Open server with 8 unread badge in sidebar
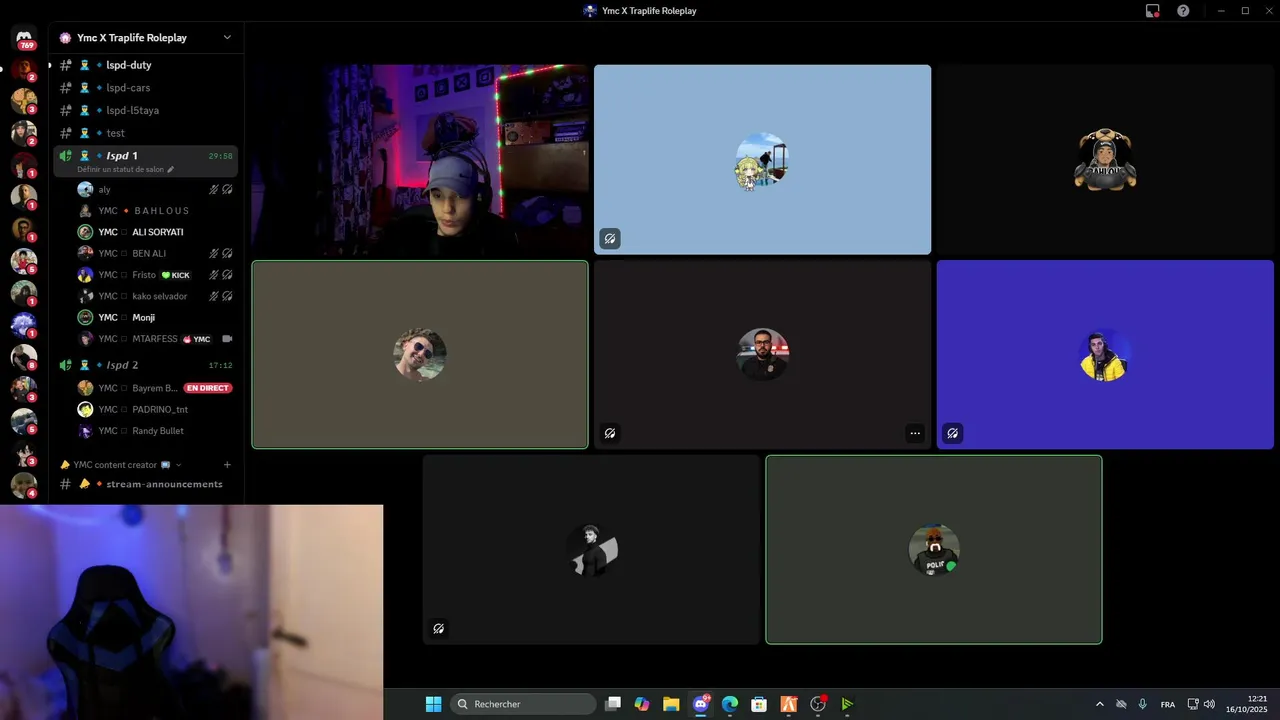The image size is (1280, 720). click(24, 358)
